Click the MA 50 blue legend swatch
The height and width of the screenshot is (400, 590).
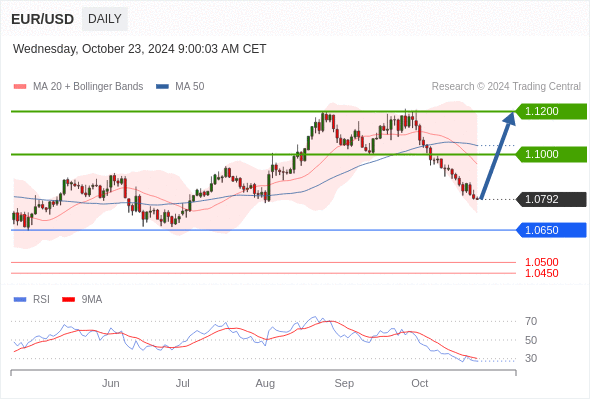coord(162,87)
